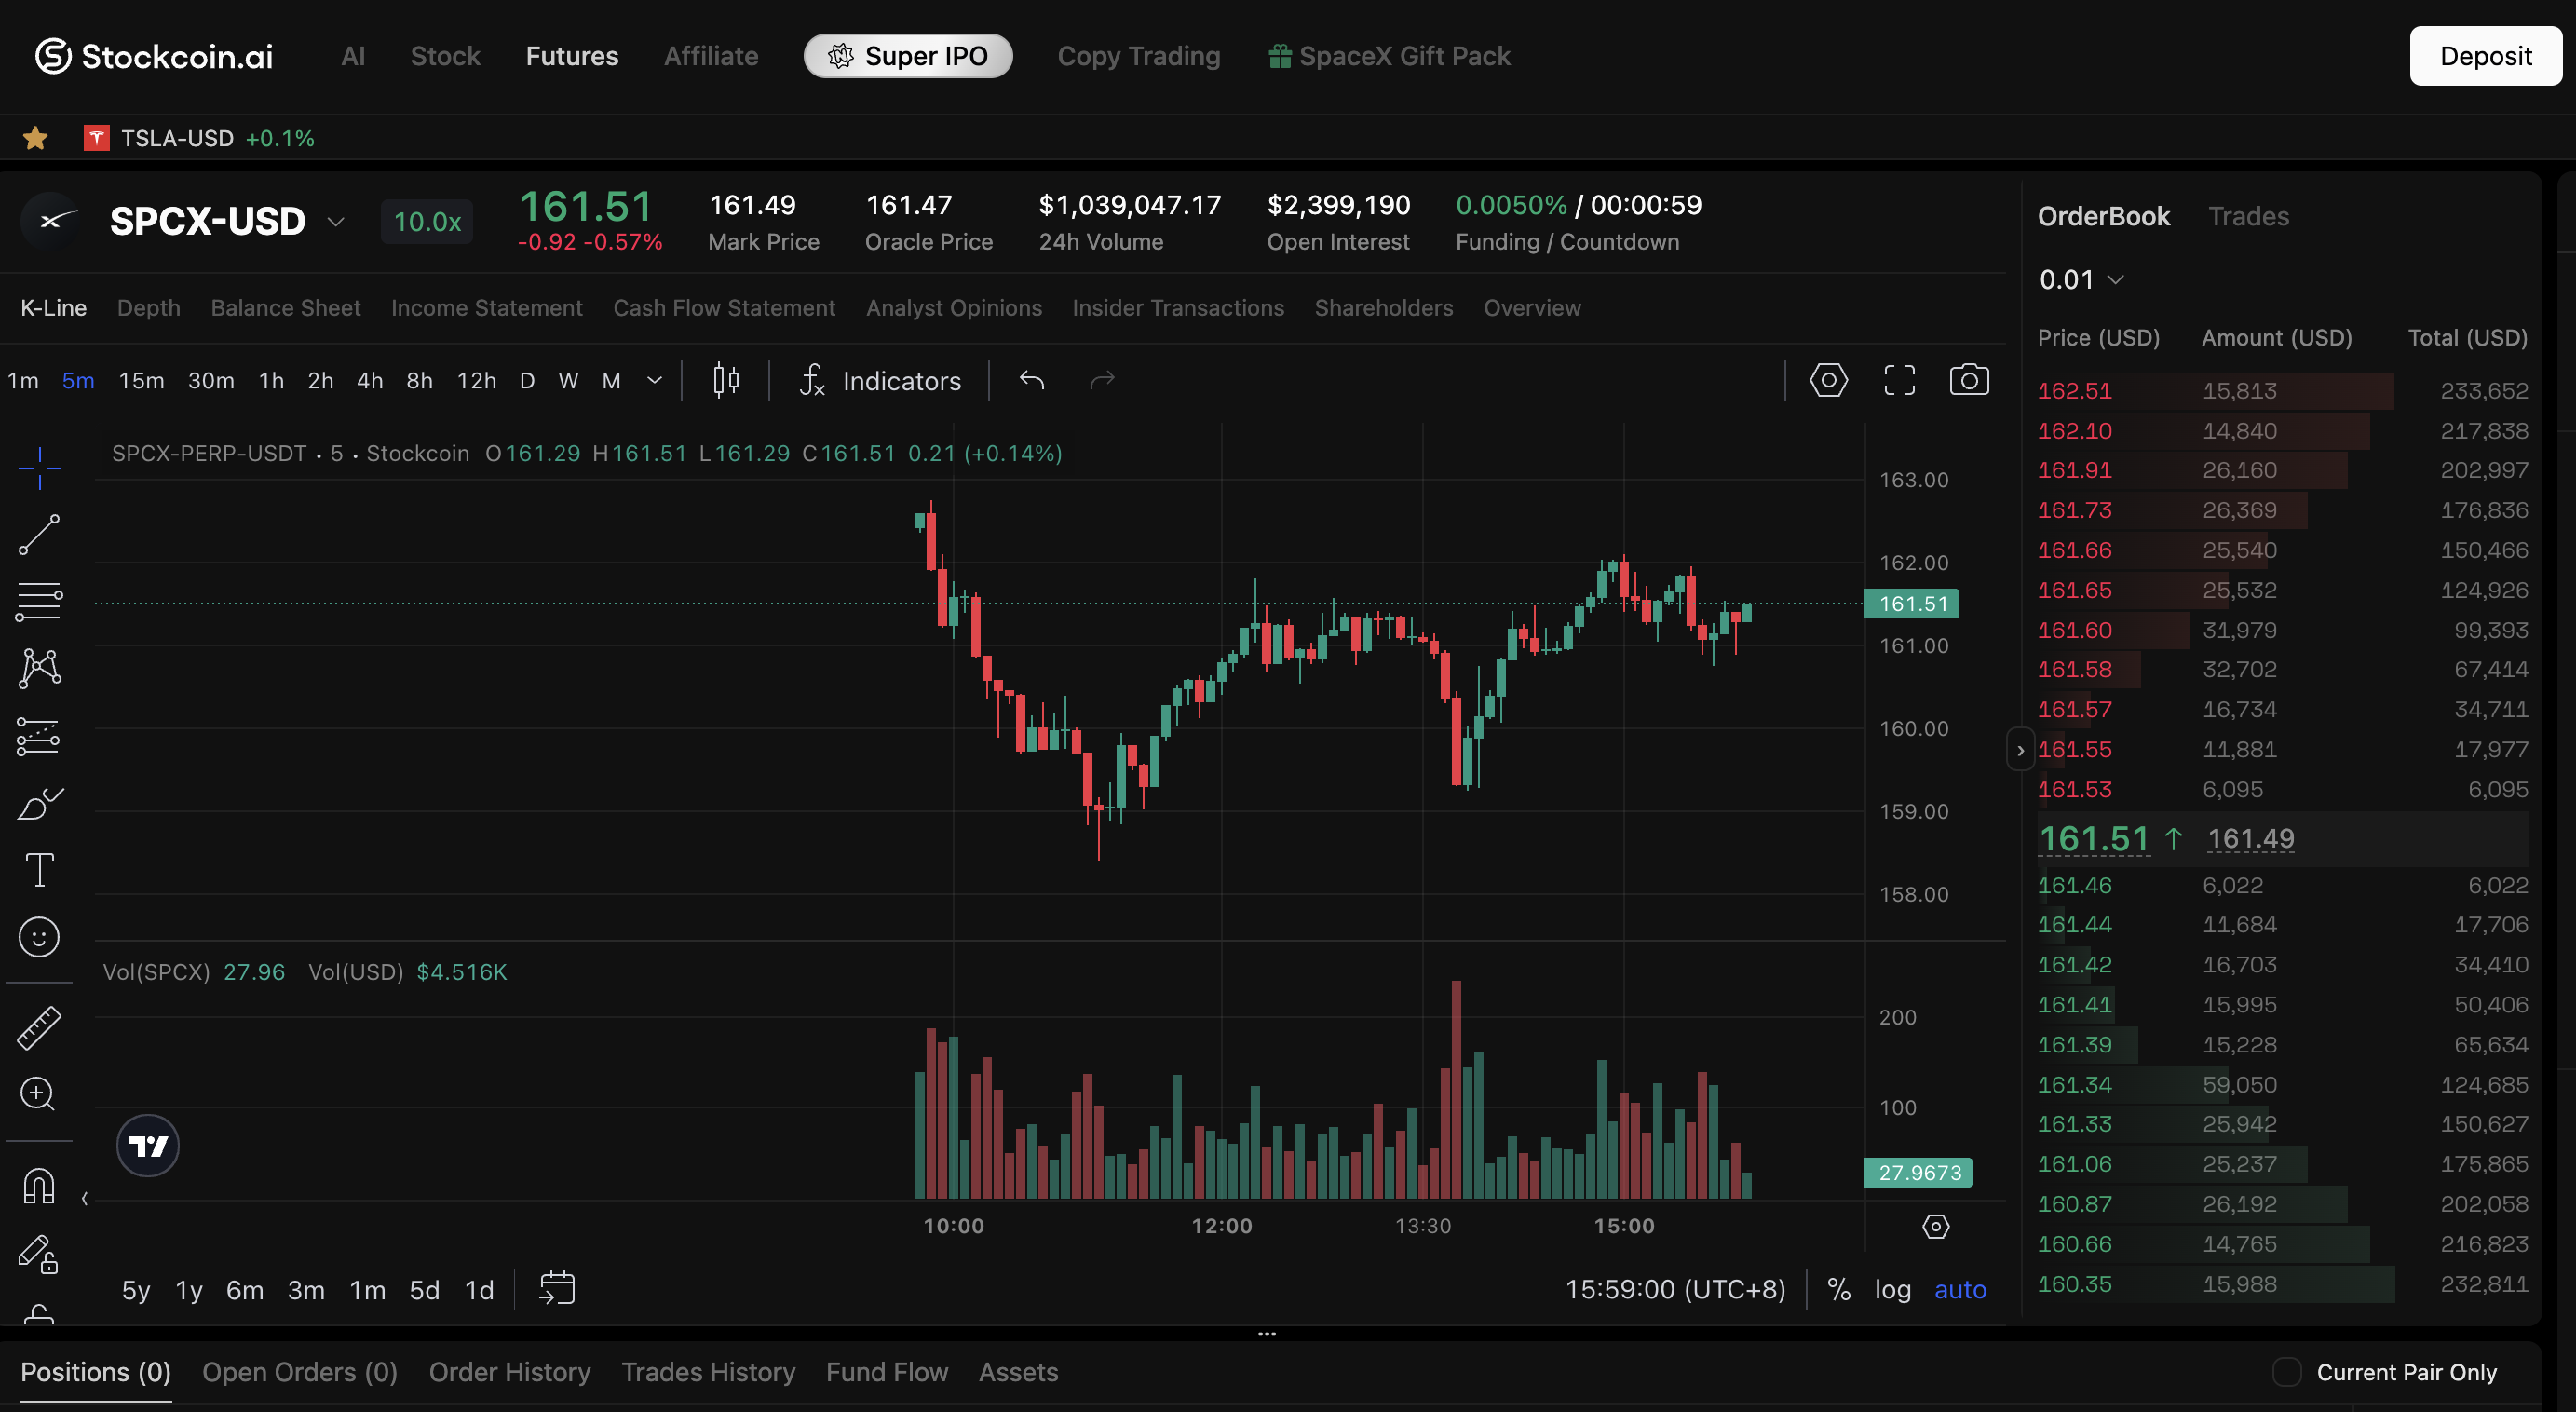Activate the zoom in tool
This screenshot has height=1412, width=2576.
tap(39, 1094)
